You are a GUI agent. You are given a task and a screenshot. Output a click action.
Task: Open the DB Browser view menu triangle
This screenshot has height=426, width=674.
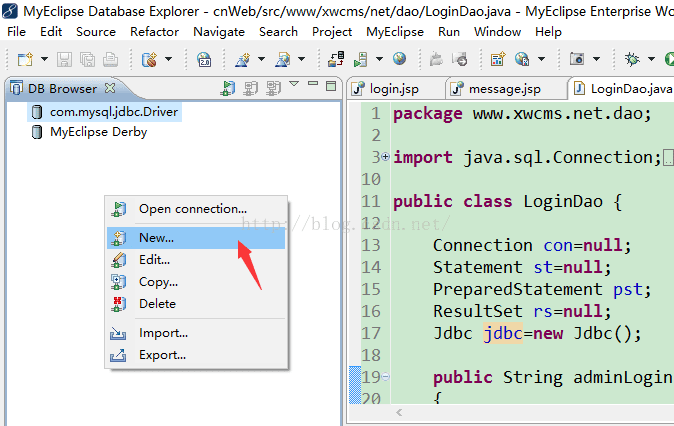pyautogui.click(x=294, y=83)
